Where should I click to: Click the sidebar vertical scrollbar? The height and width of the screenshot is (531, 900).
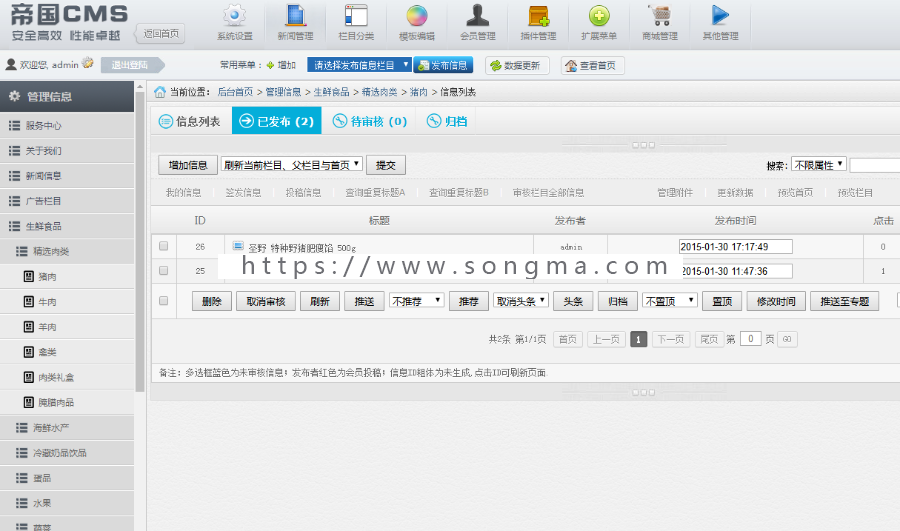(140, 241)
